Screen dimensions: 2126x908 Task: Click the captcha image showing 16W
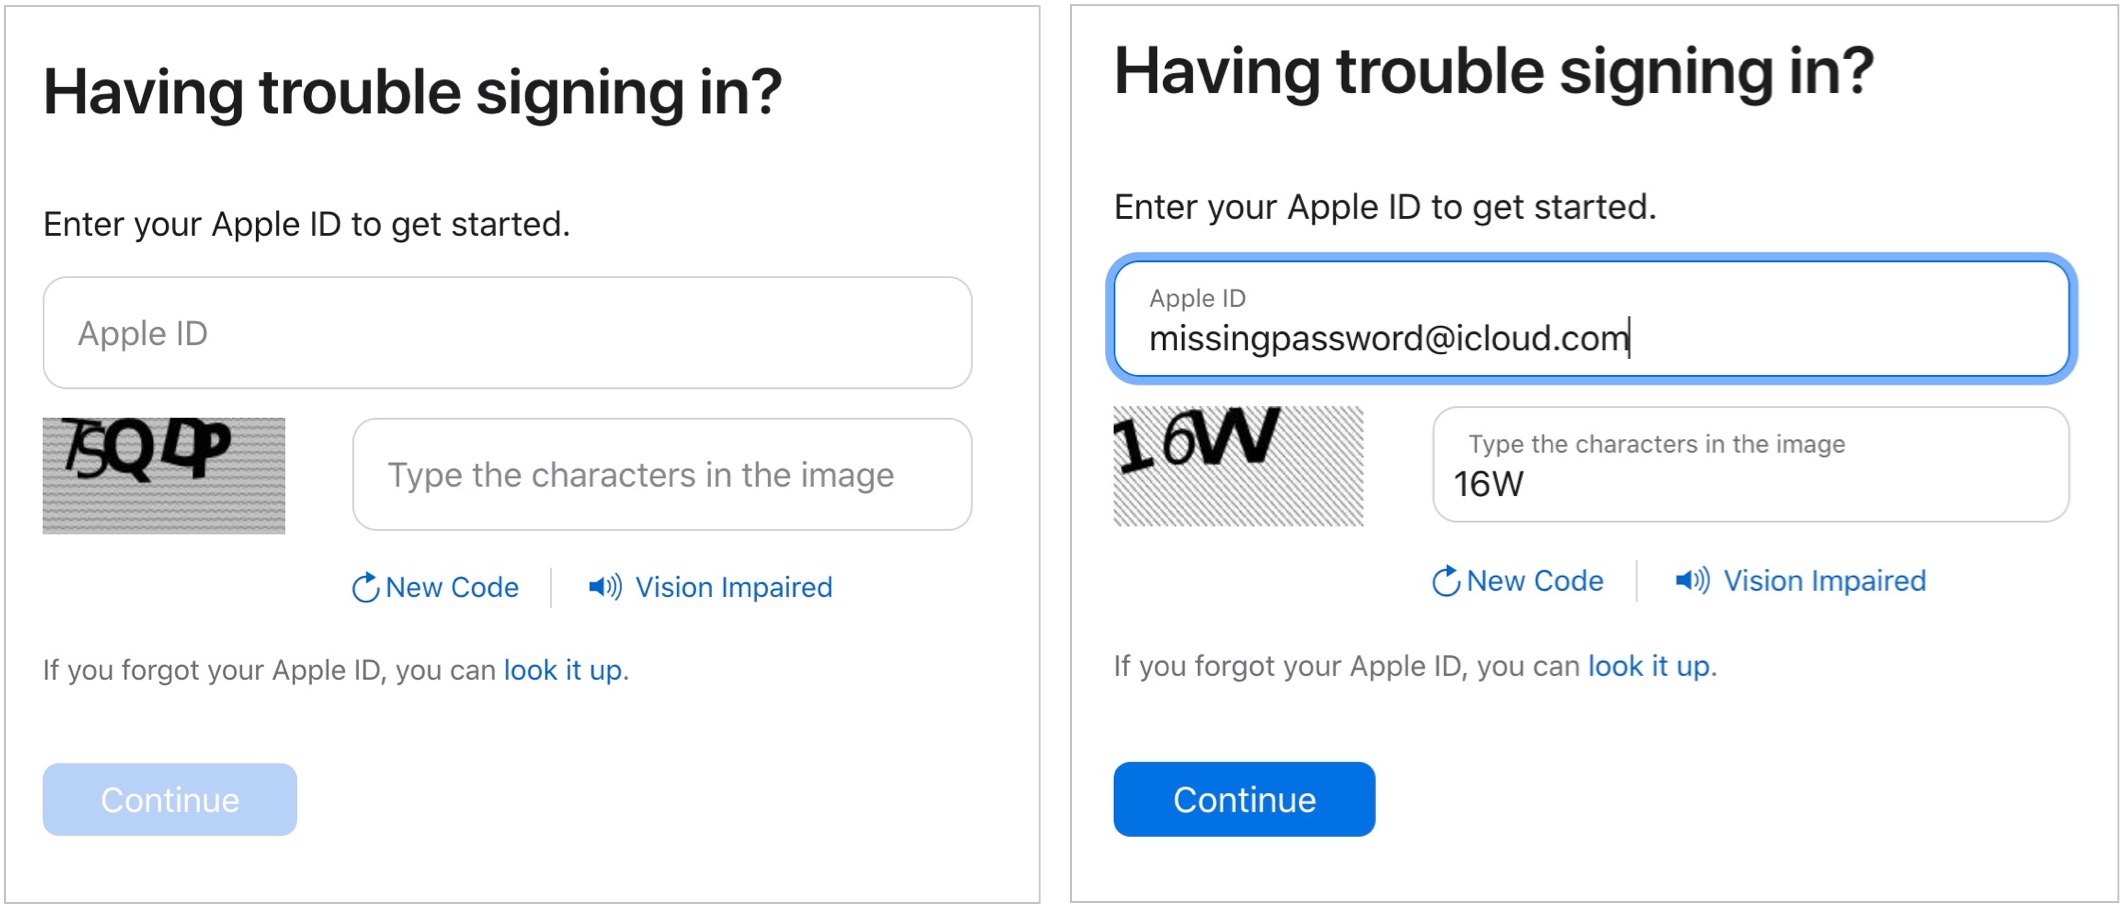1238,466
